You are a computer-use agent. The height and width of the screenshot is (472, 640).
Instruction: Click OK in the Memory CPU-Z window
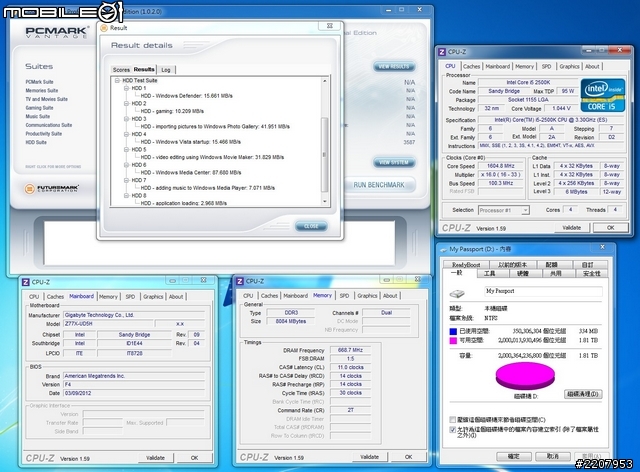pos(408,457)
